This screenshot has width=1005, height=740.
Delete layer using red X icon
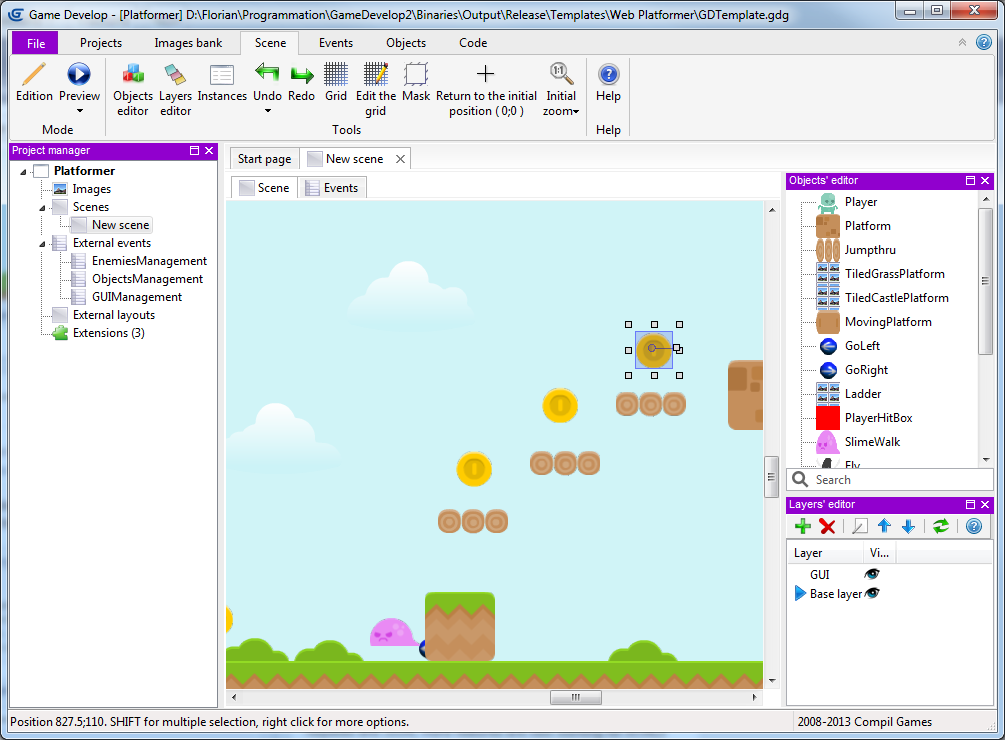[x=827, y=526]
